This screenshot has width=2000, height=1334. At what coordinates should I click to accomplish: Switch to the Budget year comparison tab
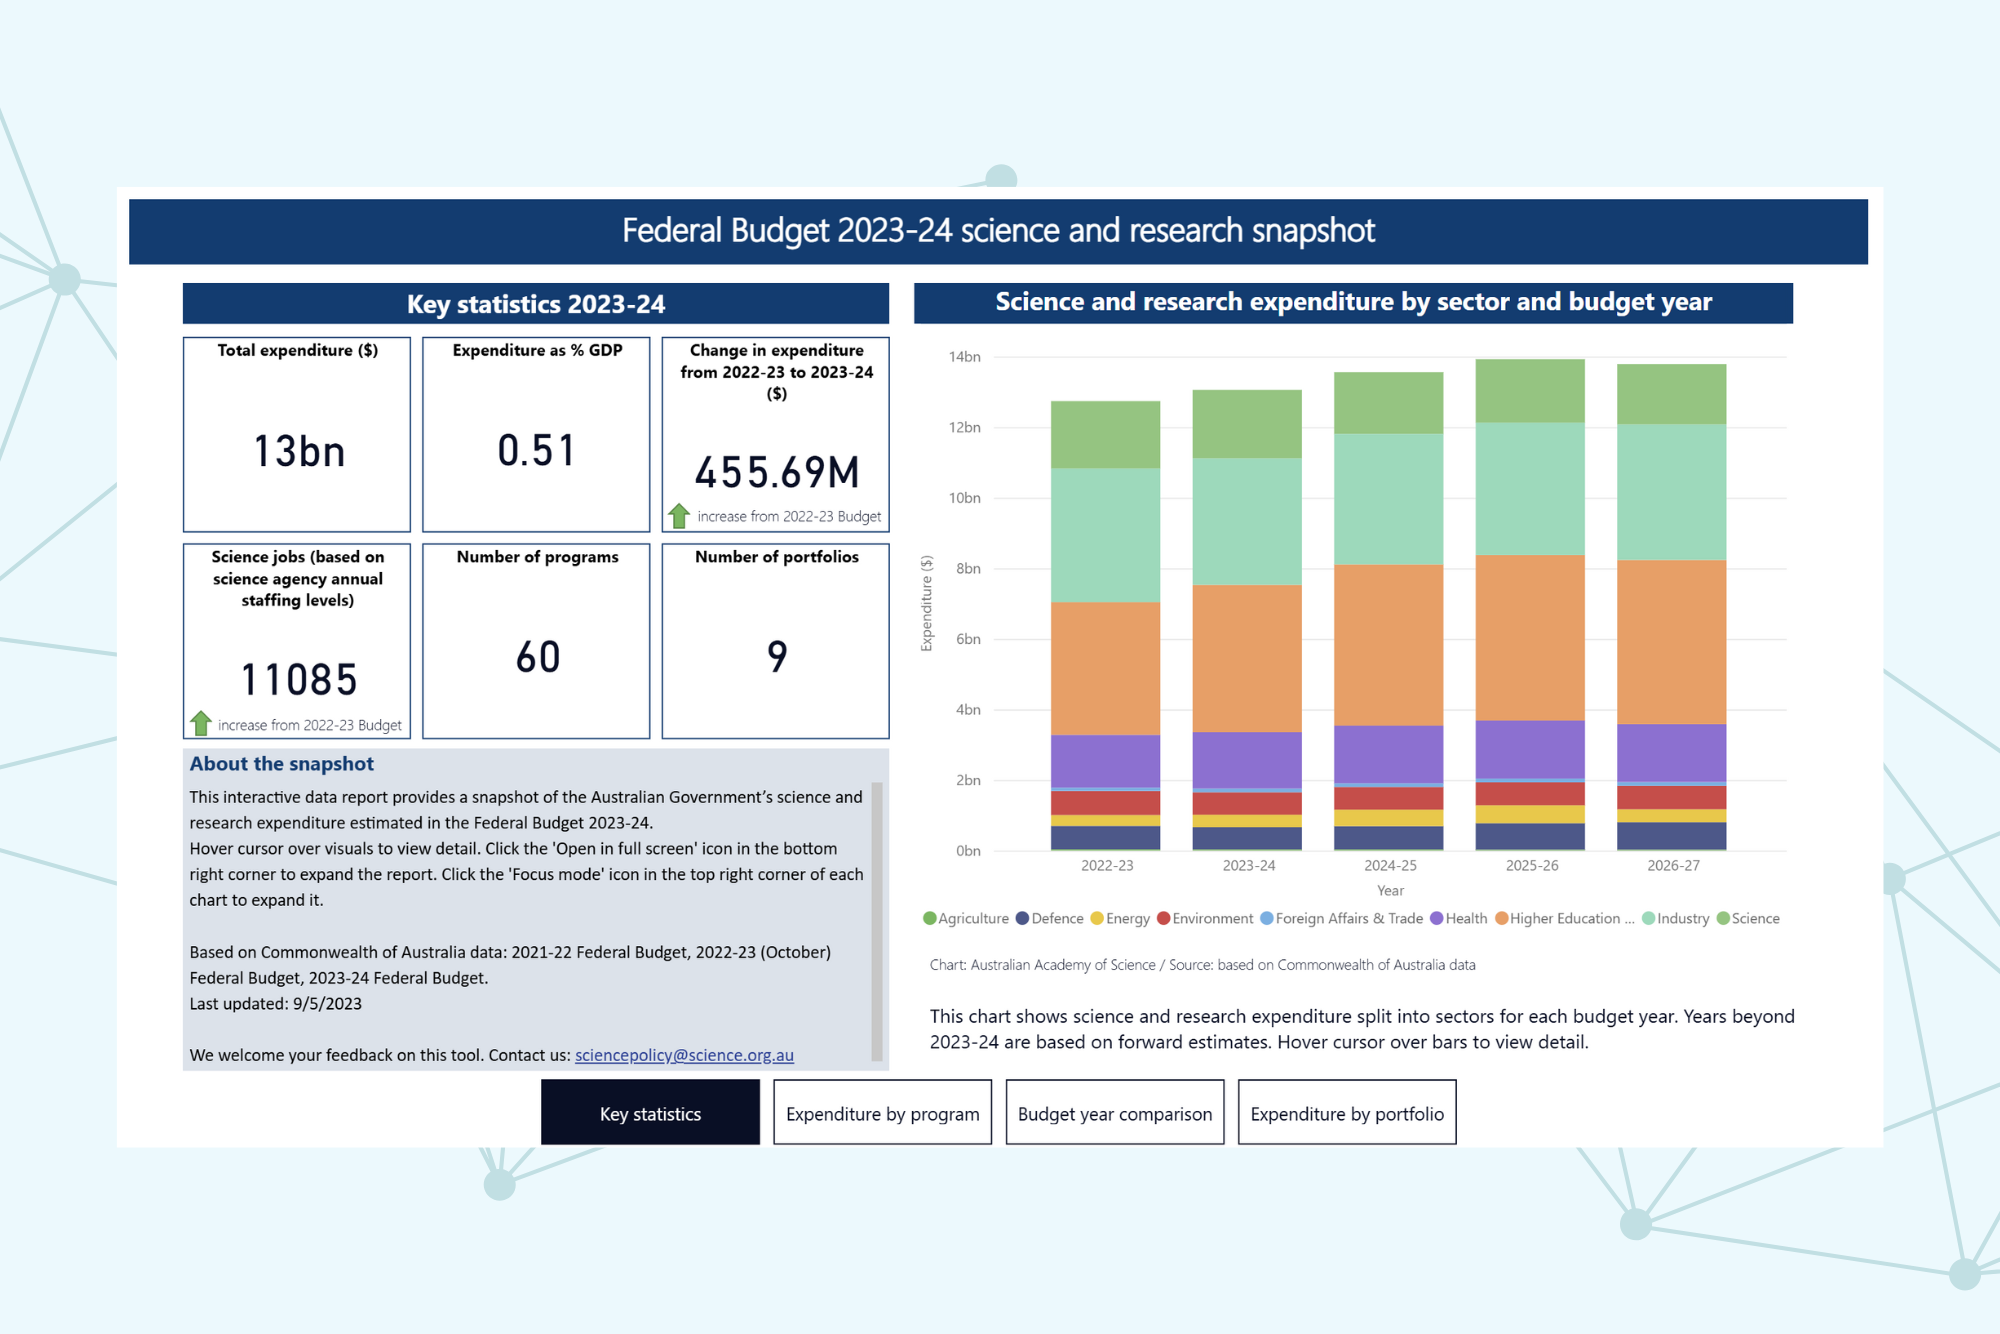click(x=1115, y=1112)
